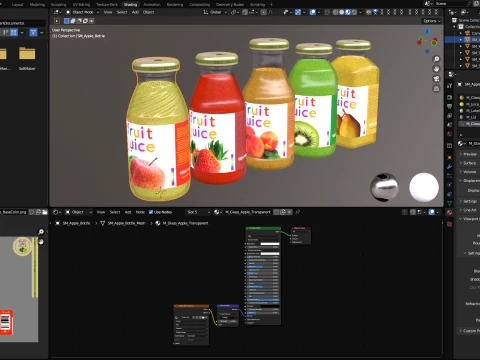Open the Scene properties tab

(x=449, y=125)
